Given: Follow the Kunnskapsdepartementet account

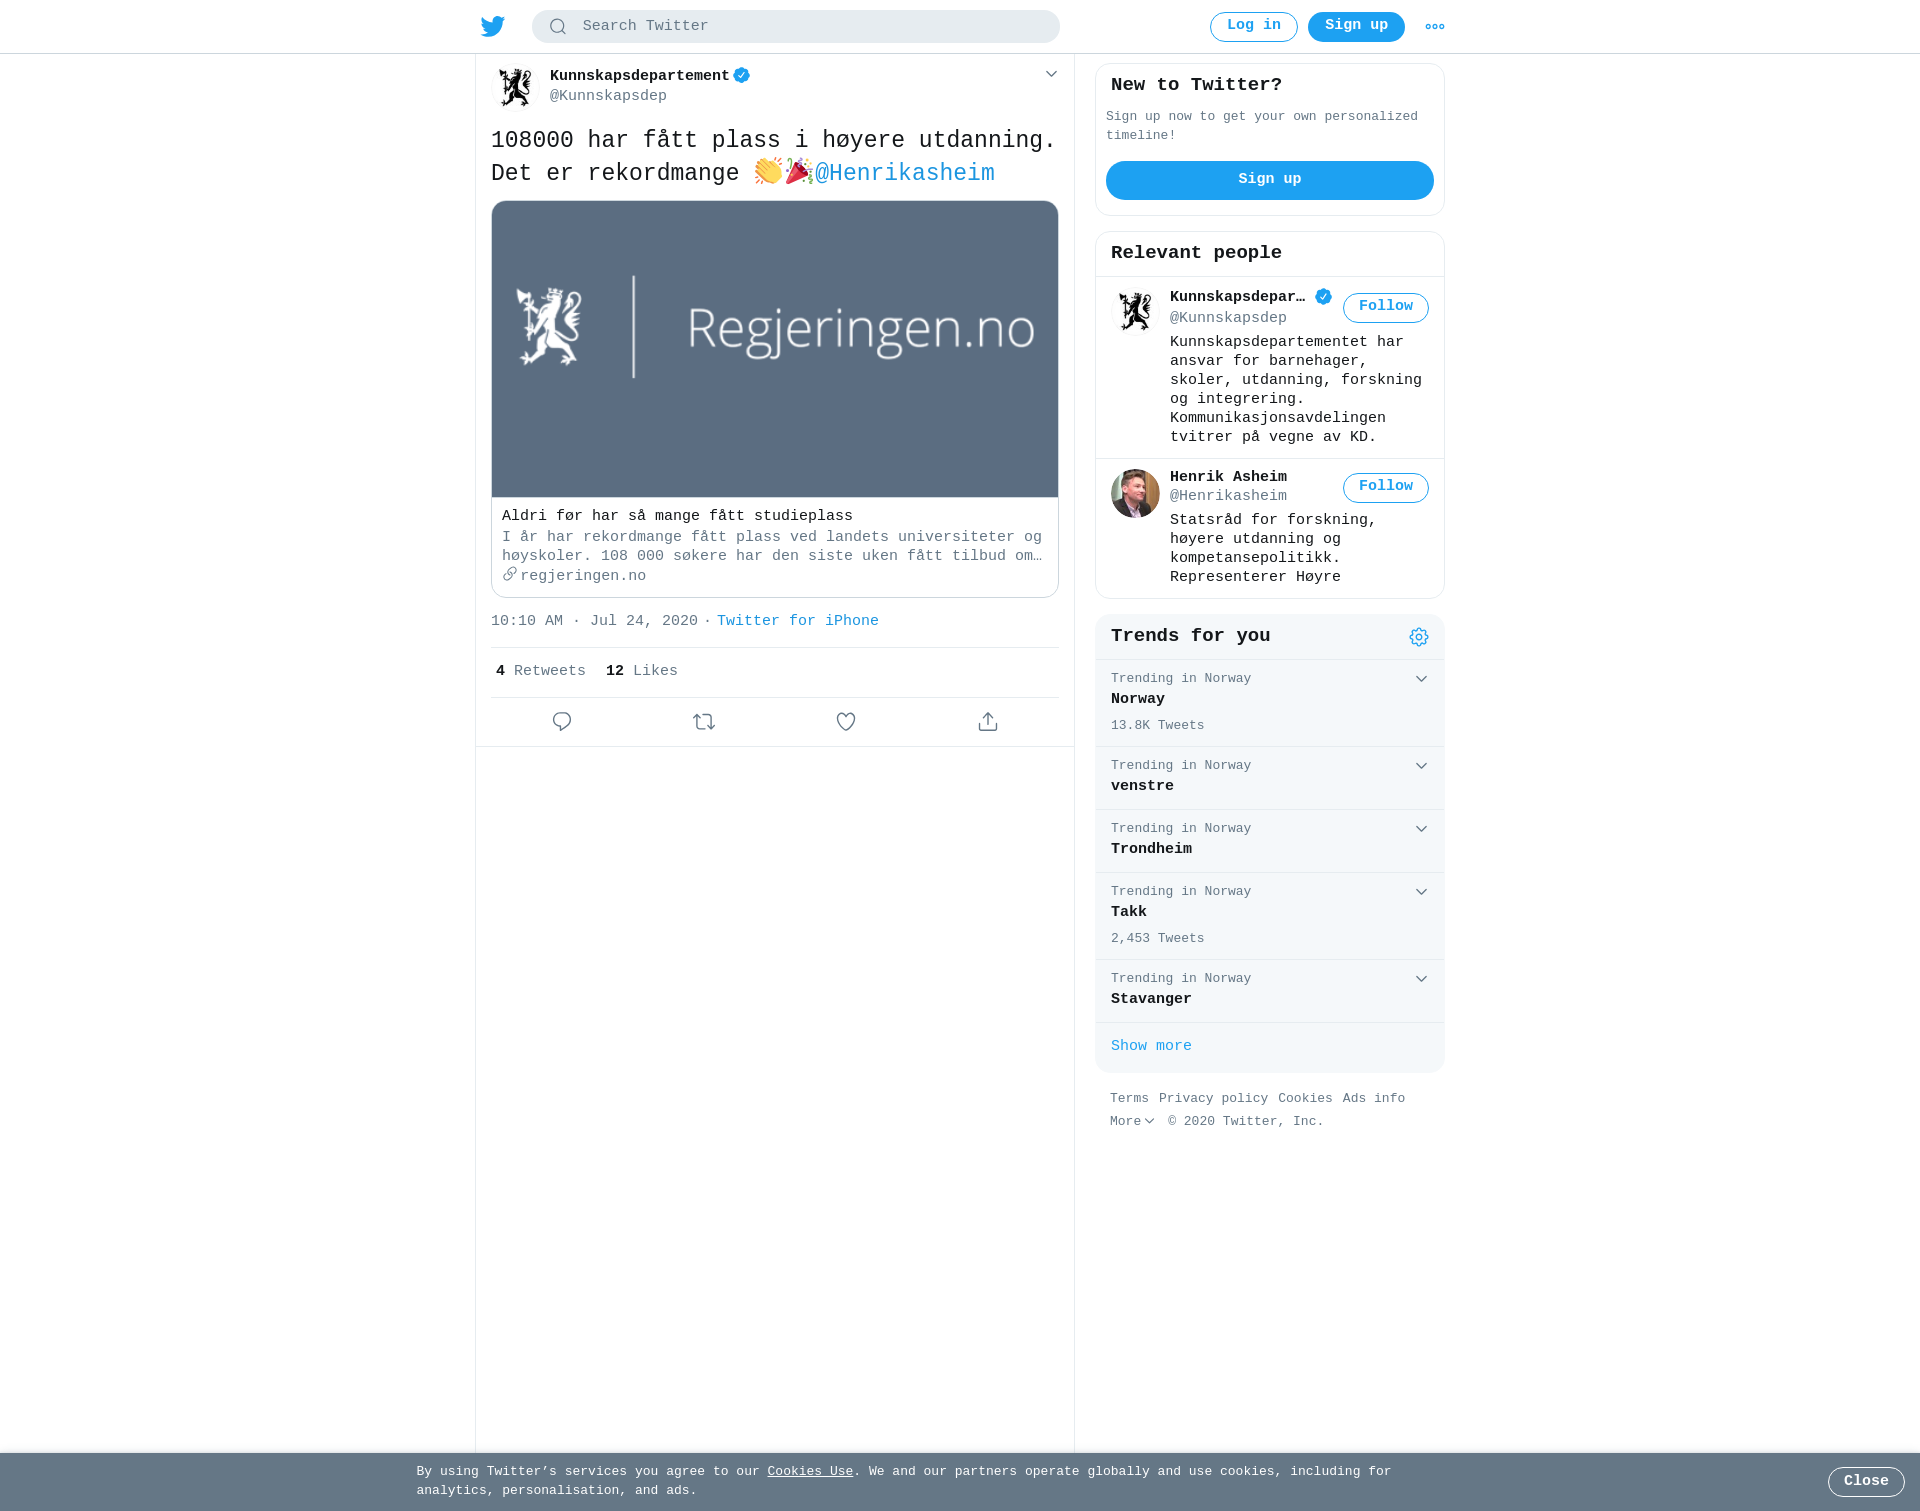Looking at the screenshot, I should [x=1386, y=308].
